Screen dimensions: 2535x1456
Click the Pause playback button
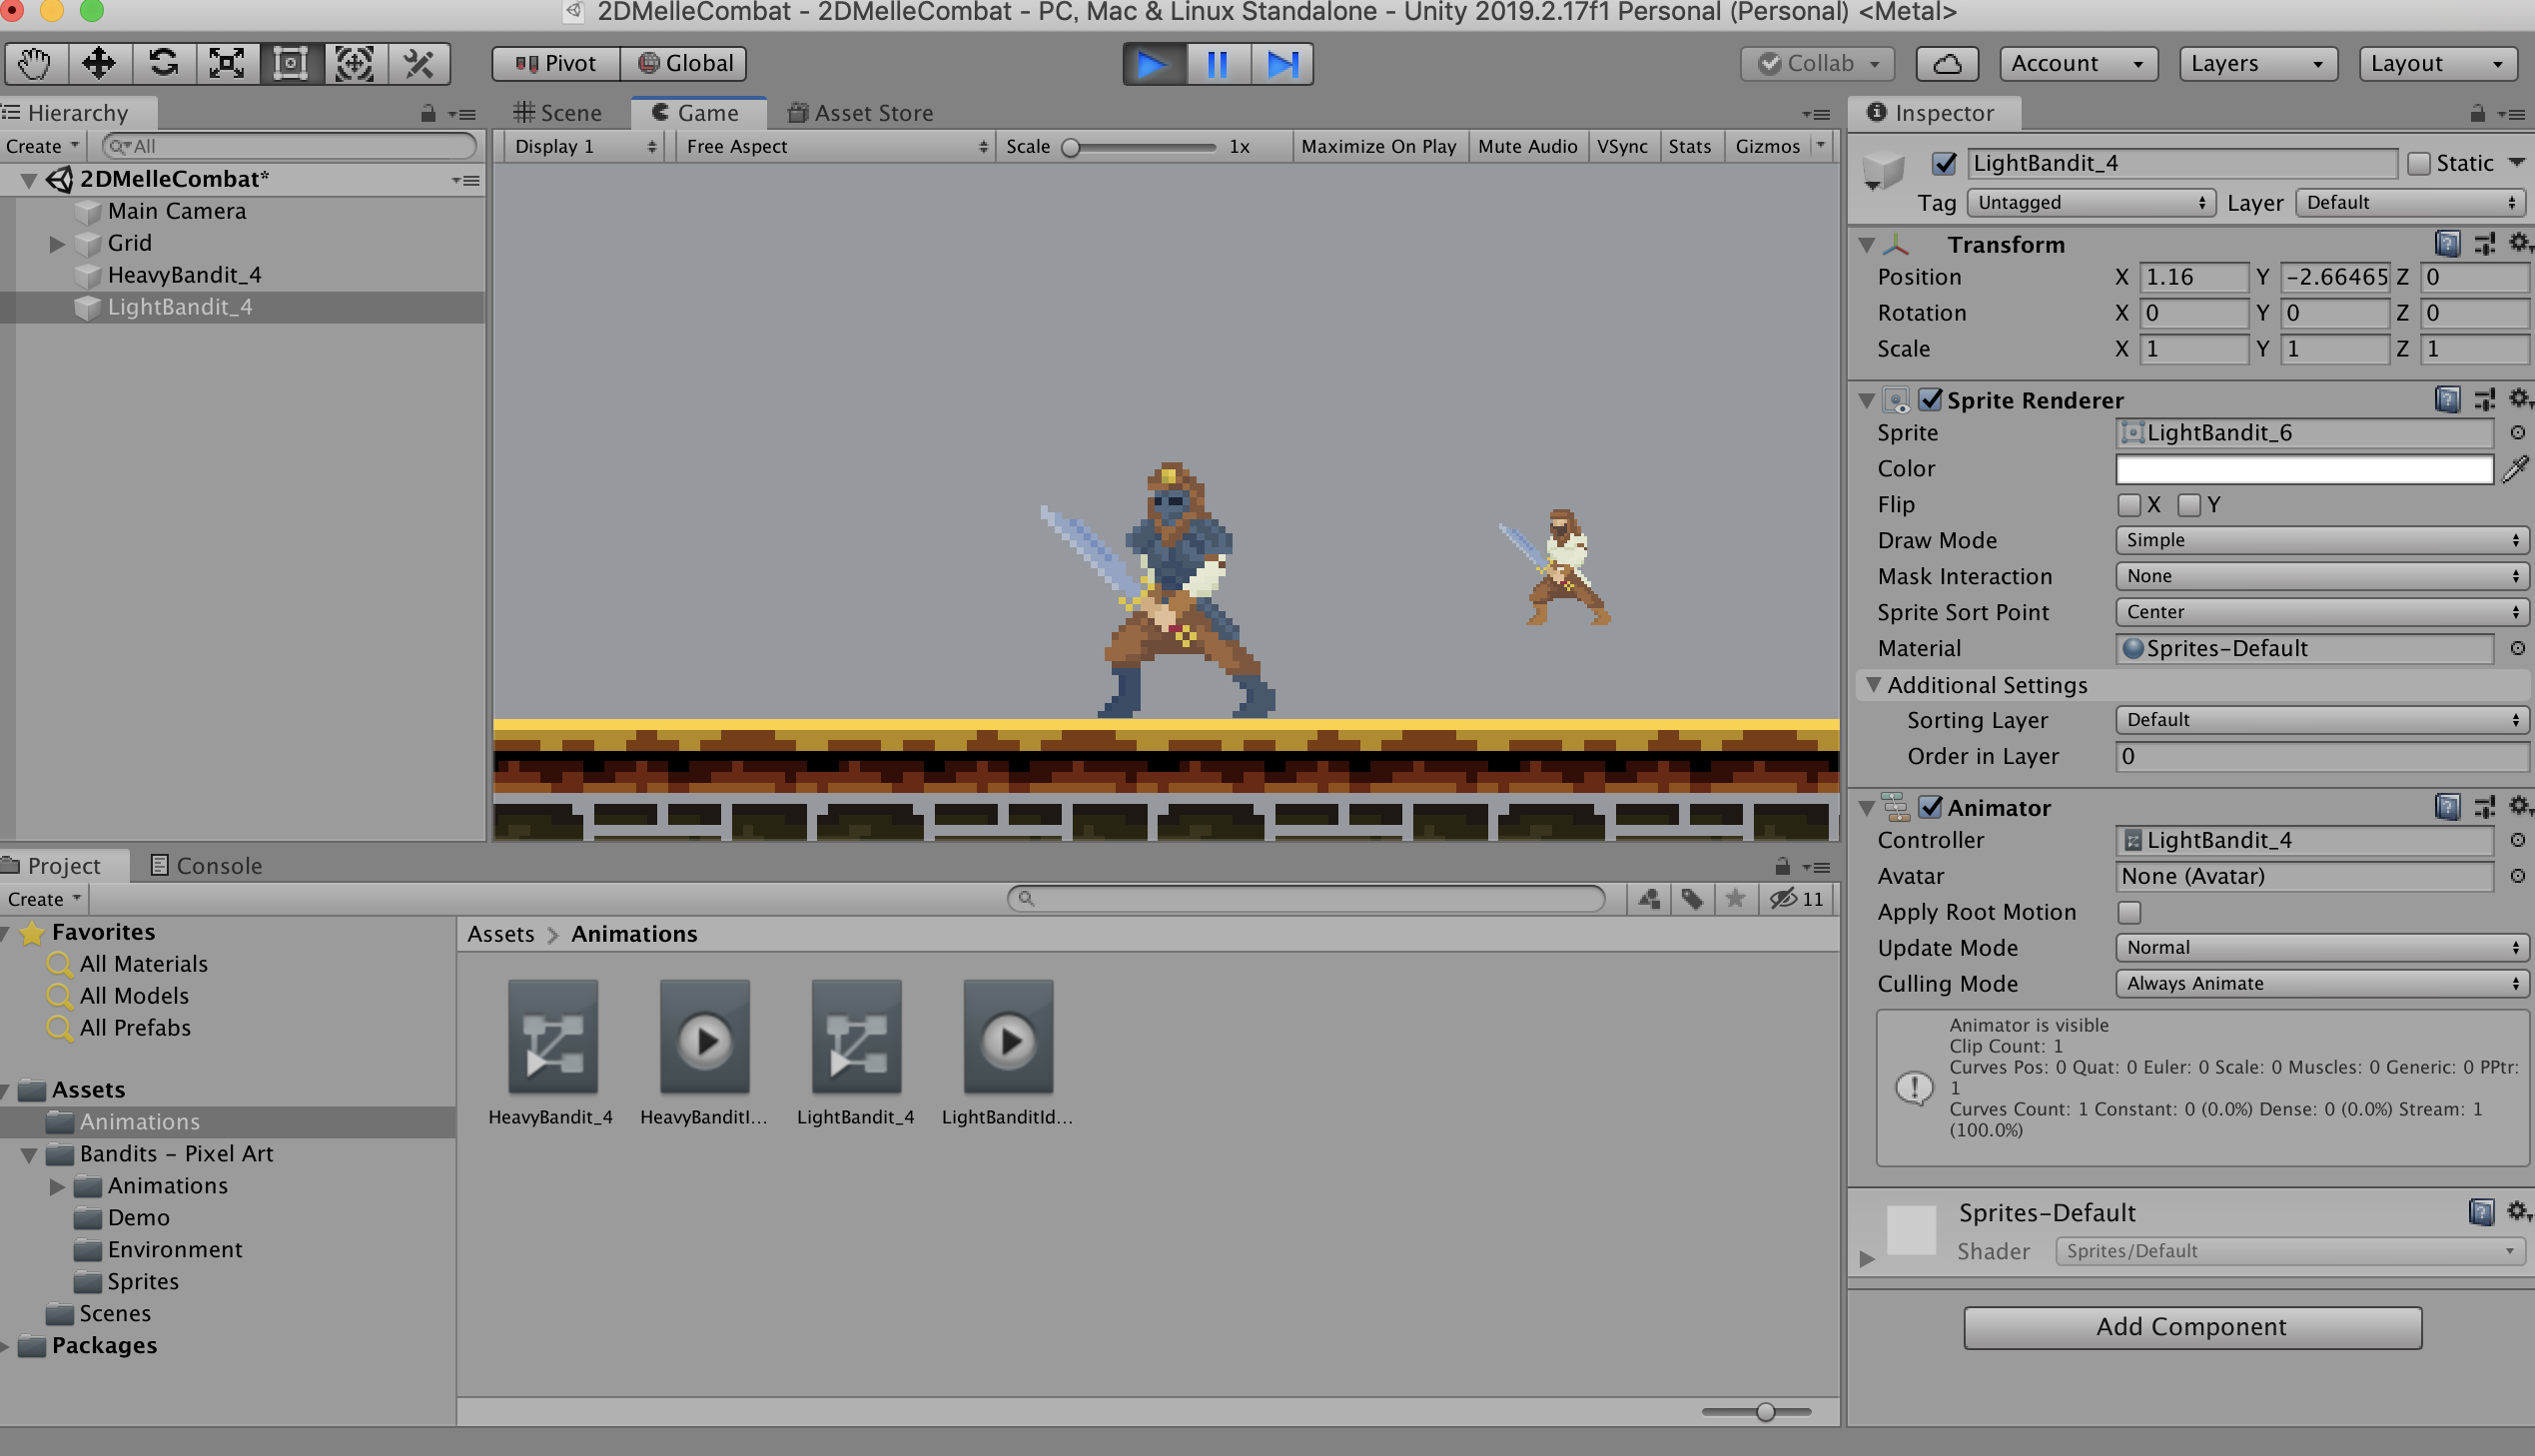coord(1217,64)
